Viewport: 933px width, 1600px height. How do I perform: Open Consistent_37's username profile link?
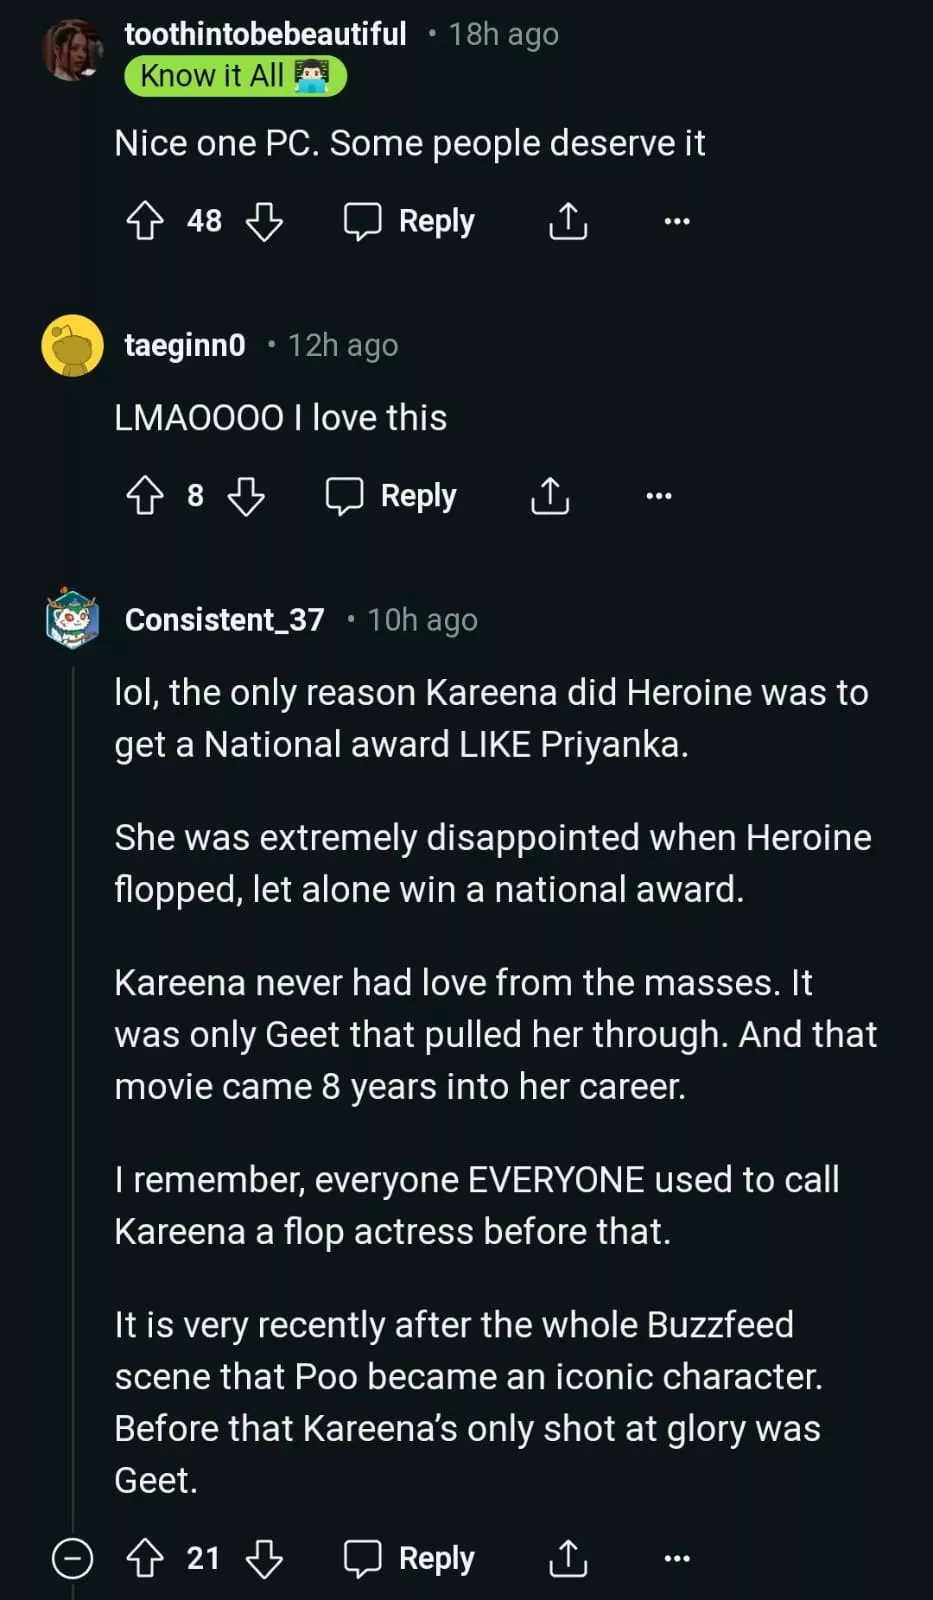(x=224, y=620)
